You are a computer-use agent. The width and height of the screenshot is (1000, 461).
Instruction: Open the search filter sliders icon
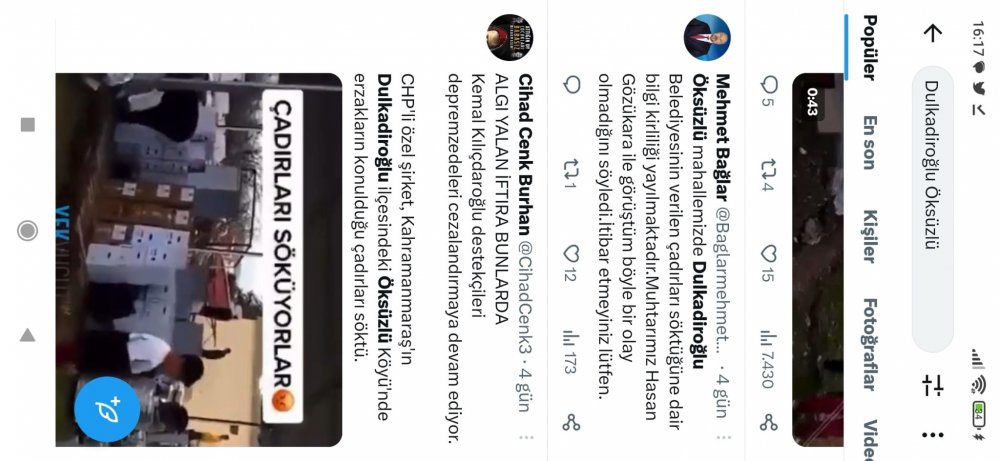point(932,386)
